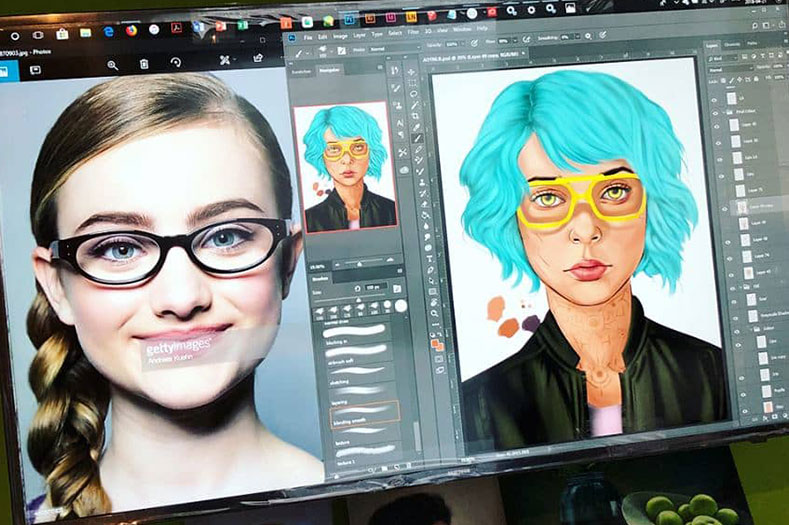This screenshot has width=789, height=525.
Task: Open the layer filter Kind dropdown
Action: coord(723,59)
